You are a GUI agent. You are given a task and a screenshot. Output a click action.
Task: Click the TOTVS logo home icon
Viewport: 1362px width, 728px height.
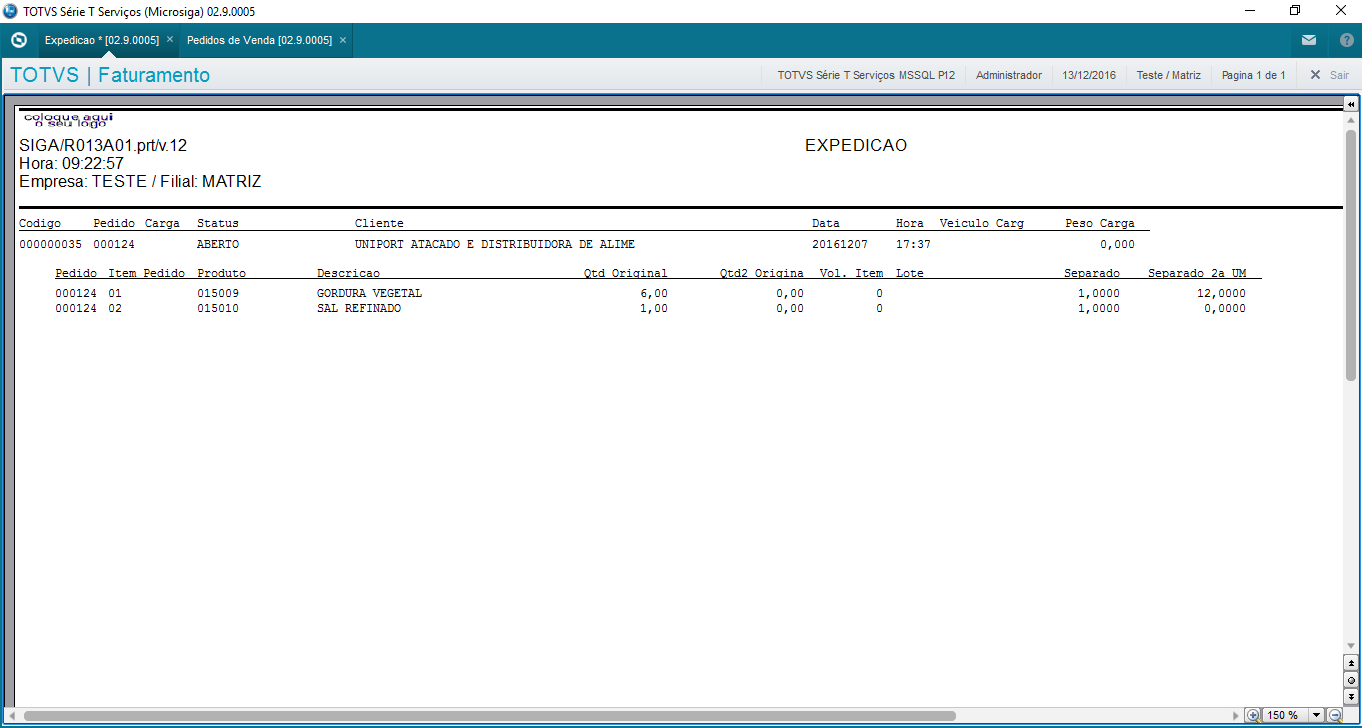18,40
